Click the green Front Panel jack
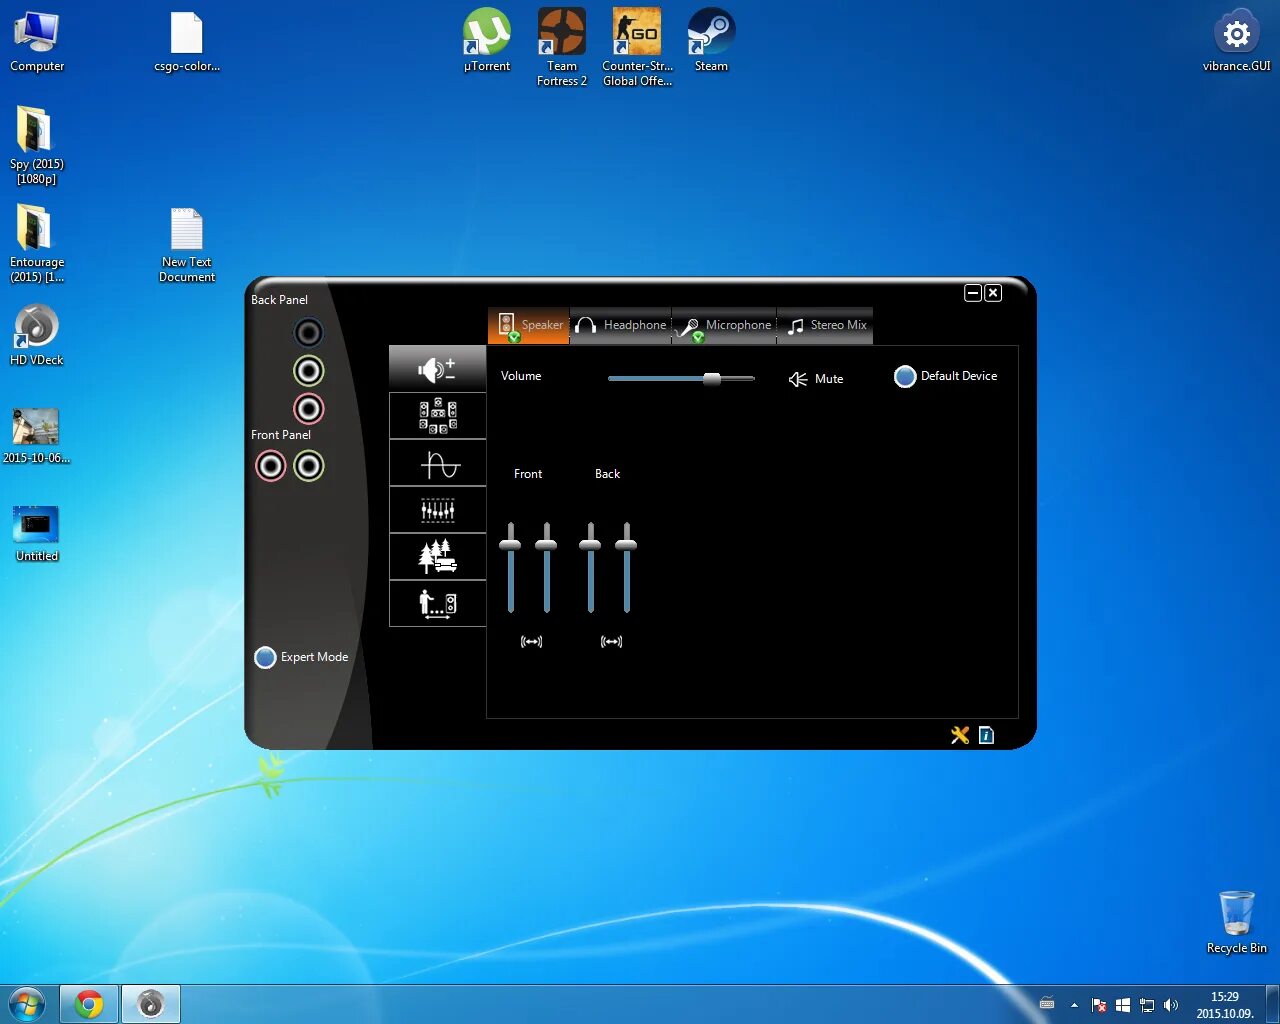 click(x=308, y=466)
